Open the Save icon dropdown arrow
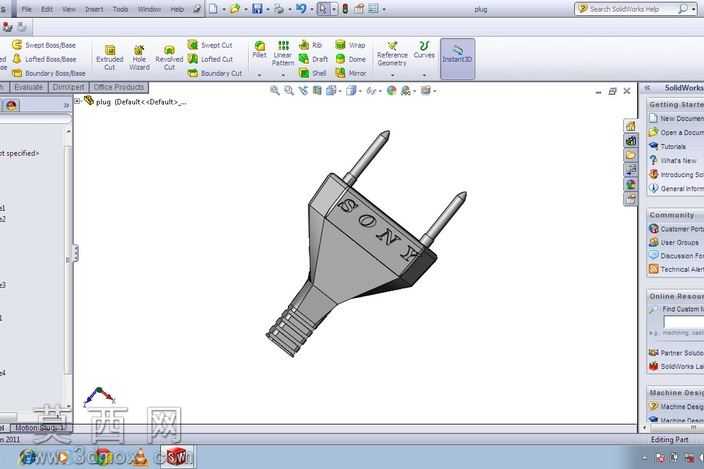 268,9
